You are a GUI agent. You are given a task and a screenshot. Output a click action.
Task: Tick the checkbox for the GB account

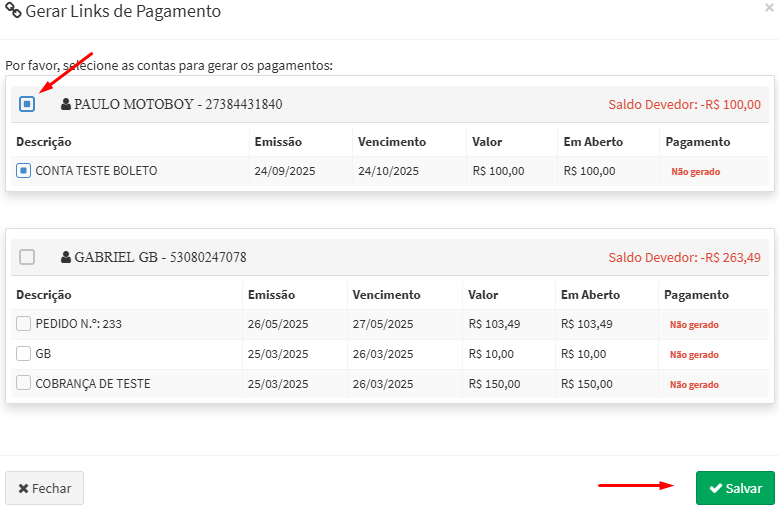[x=23, y=354]
